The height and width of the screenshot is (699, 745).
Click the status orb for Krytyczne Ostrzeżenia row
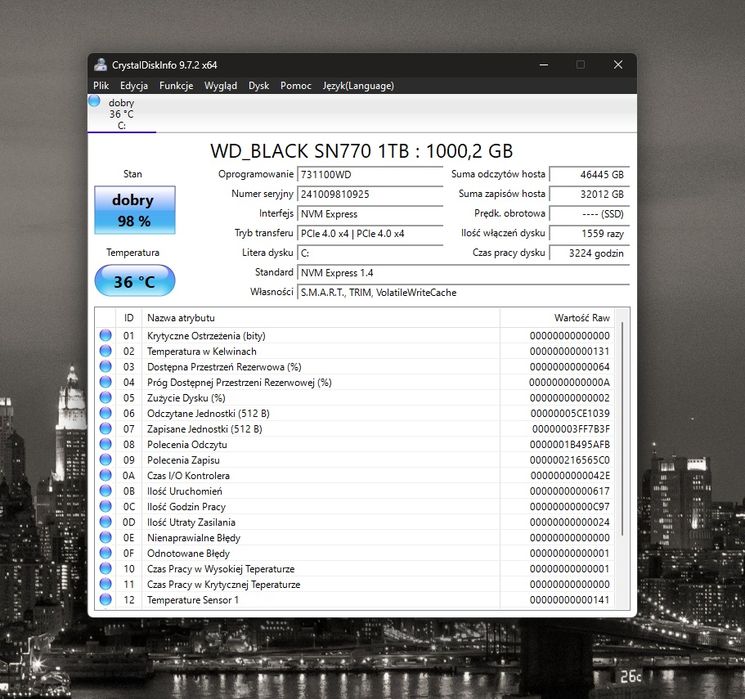pos(105,335)
